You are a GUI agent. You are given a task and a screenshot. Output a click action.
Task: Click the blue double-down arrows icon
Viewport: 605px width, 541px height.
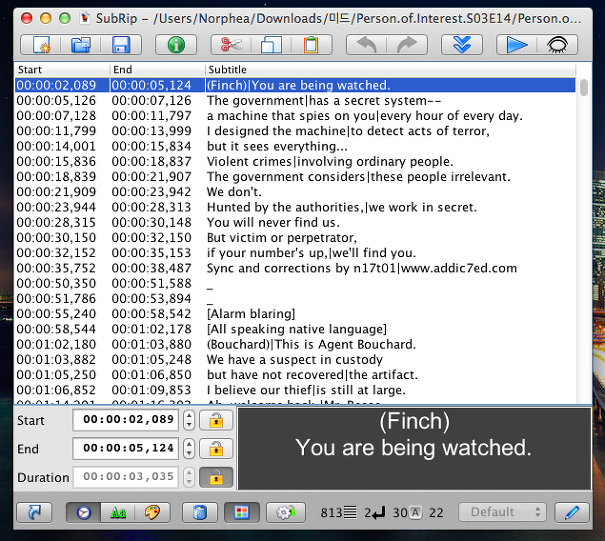(x=462, y=44)
